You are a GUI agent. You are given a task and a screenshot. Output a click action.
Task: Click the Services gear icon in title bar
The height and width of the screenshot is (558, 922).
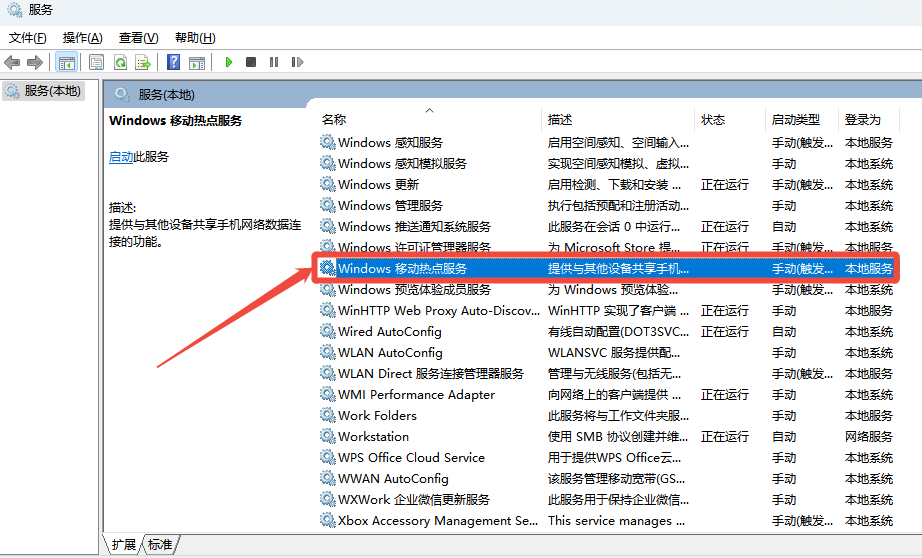[x=15, y=10]
